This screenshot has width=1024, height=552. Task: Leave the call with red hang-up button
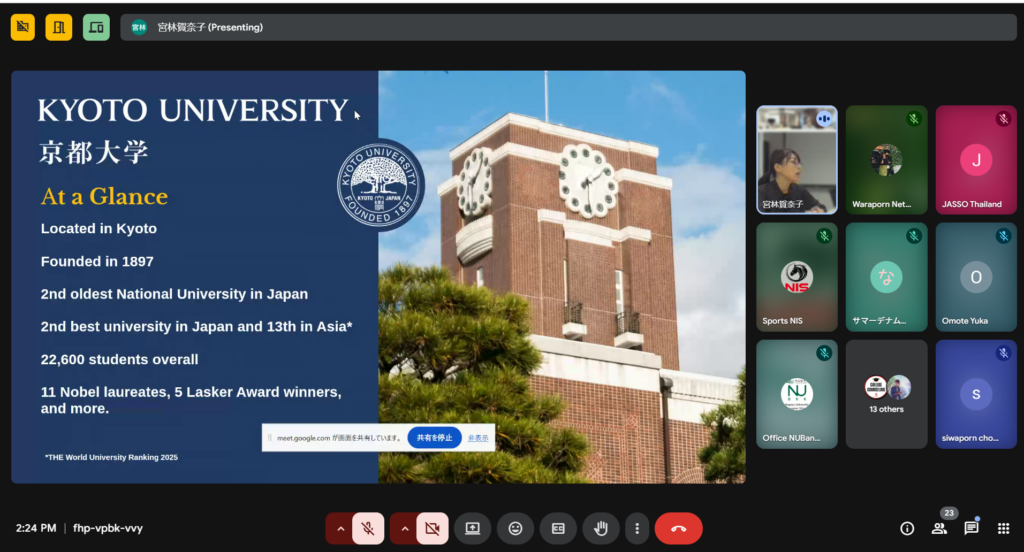click(679, 528)
